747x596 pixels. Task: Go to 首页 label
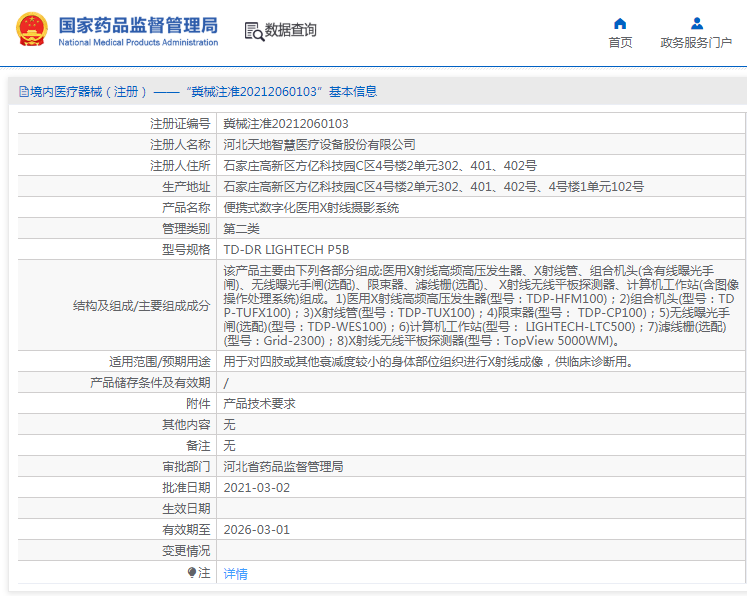click(620, 43)
